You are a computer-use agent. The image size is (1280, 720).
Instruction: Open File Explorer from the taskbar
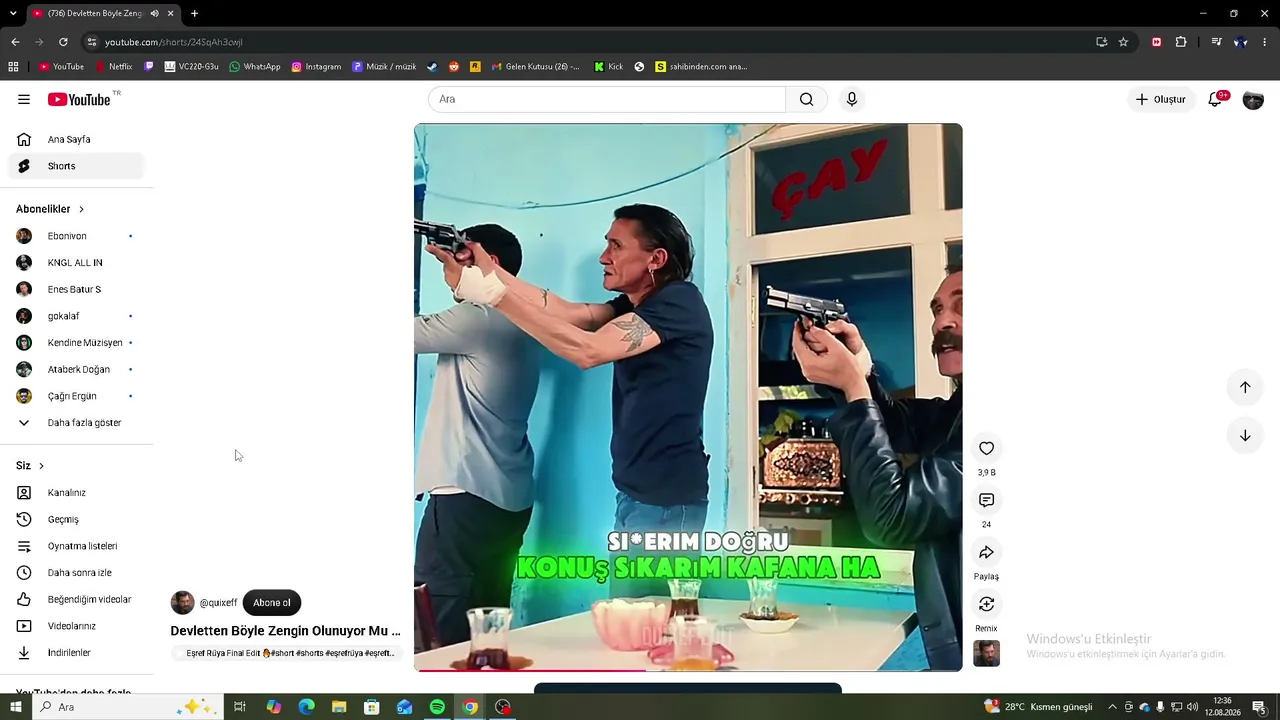tap(338, 707)
